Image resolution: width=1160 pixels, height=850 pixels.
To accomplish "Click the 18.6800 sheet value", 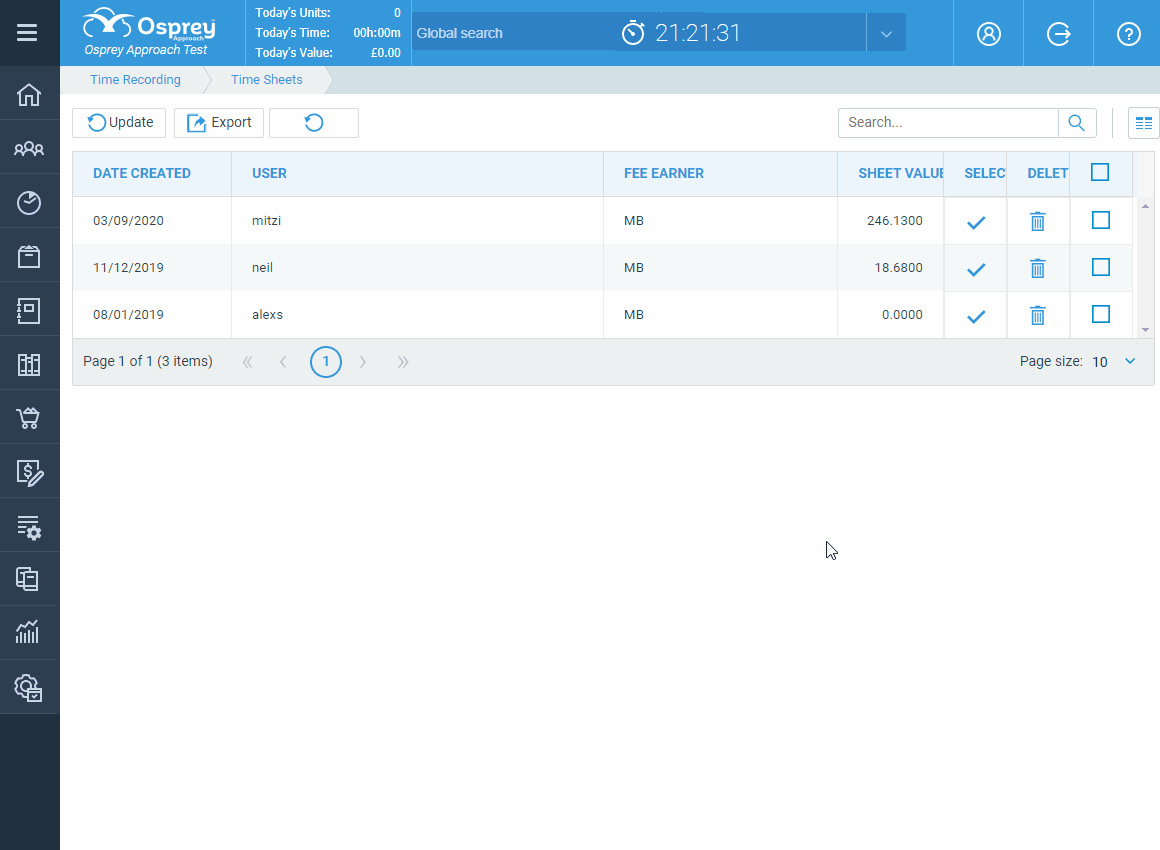I will pyautogui.click(x=898, y=268).
